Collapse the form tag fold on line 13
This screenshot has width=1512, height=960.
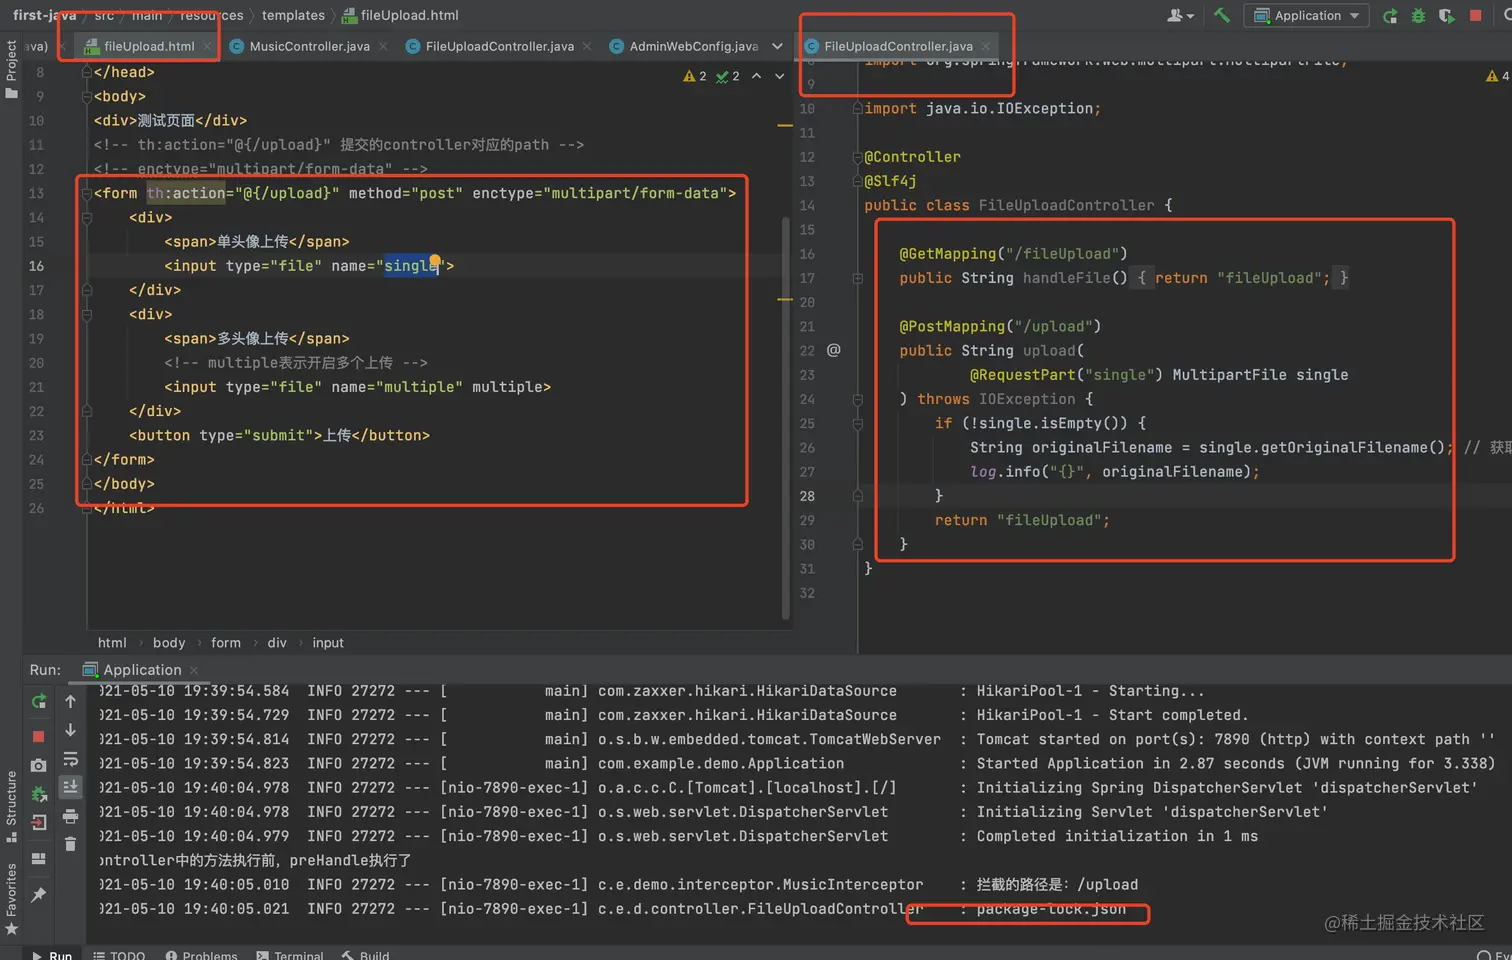pos(86,193)
